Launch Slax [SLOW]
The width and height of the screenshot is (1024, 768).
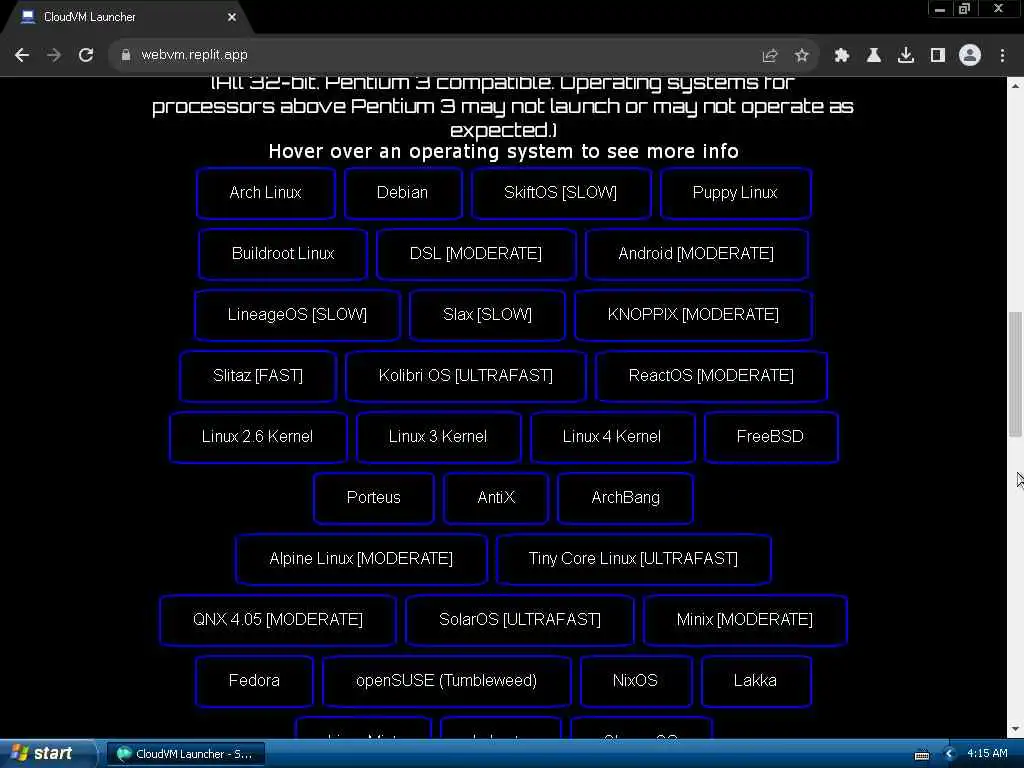coord(487,315)
